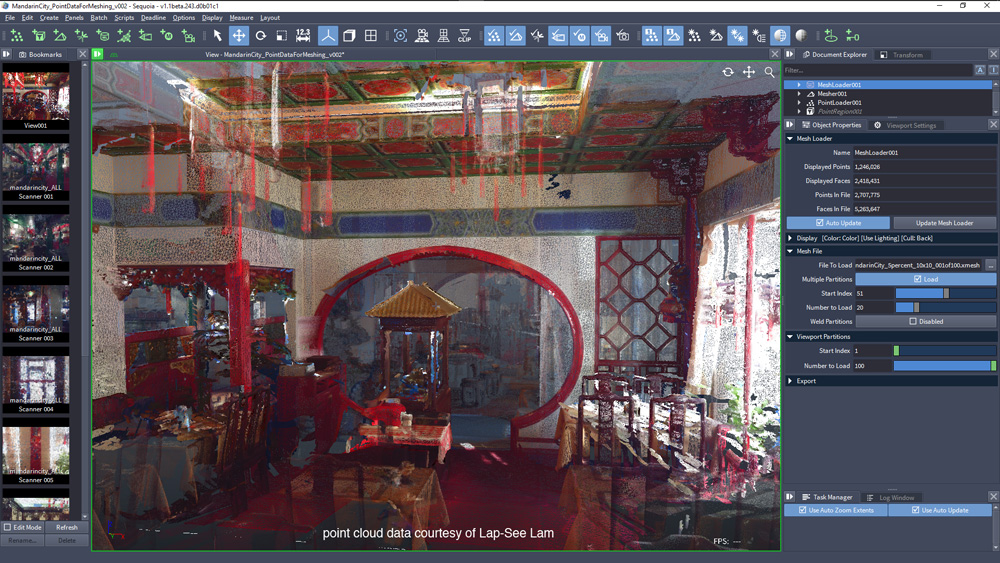Switch to the Transform tab
1000x563 pixels.
[901, 55]
